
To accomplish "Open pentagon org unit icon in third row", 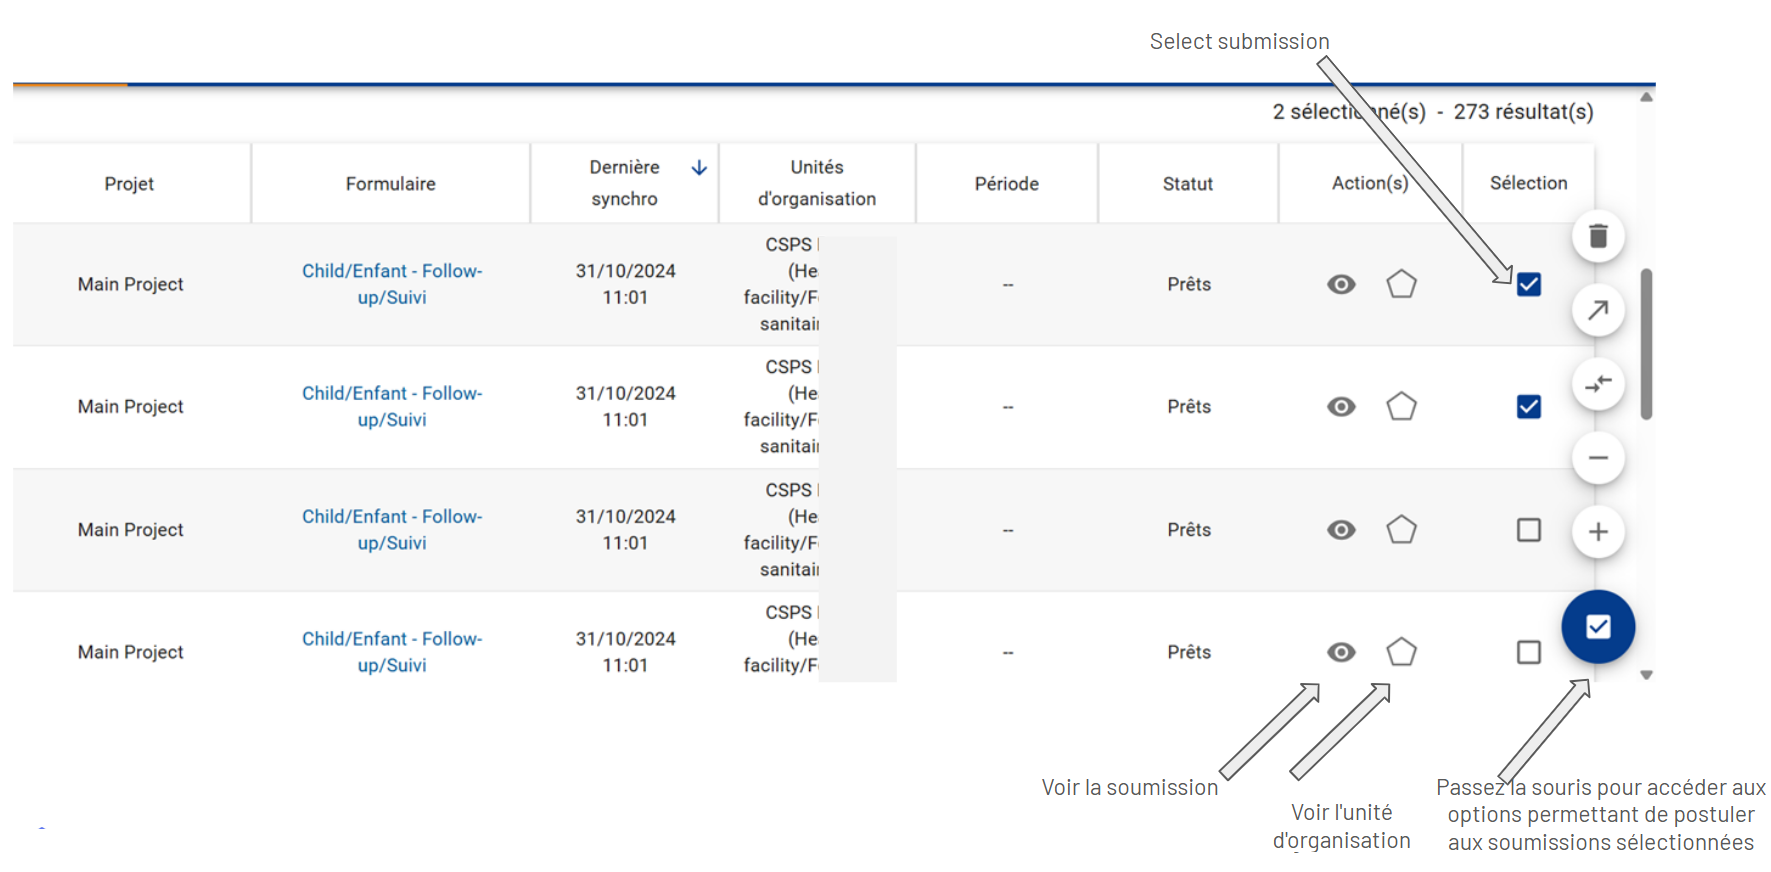I will (1401, 529).
